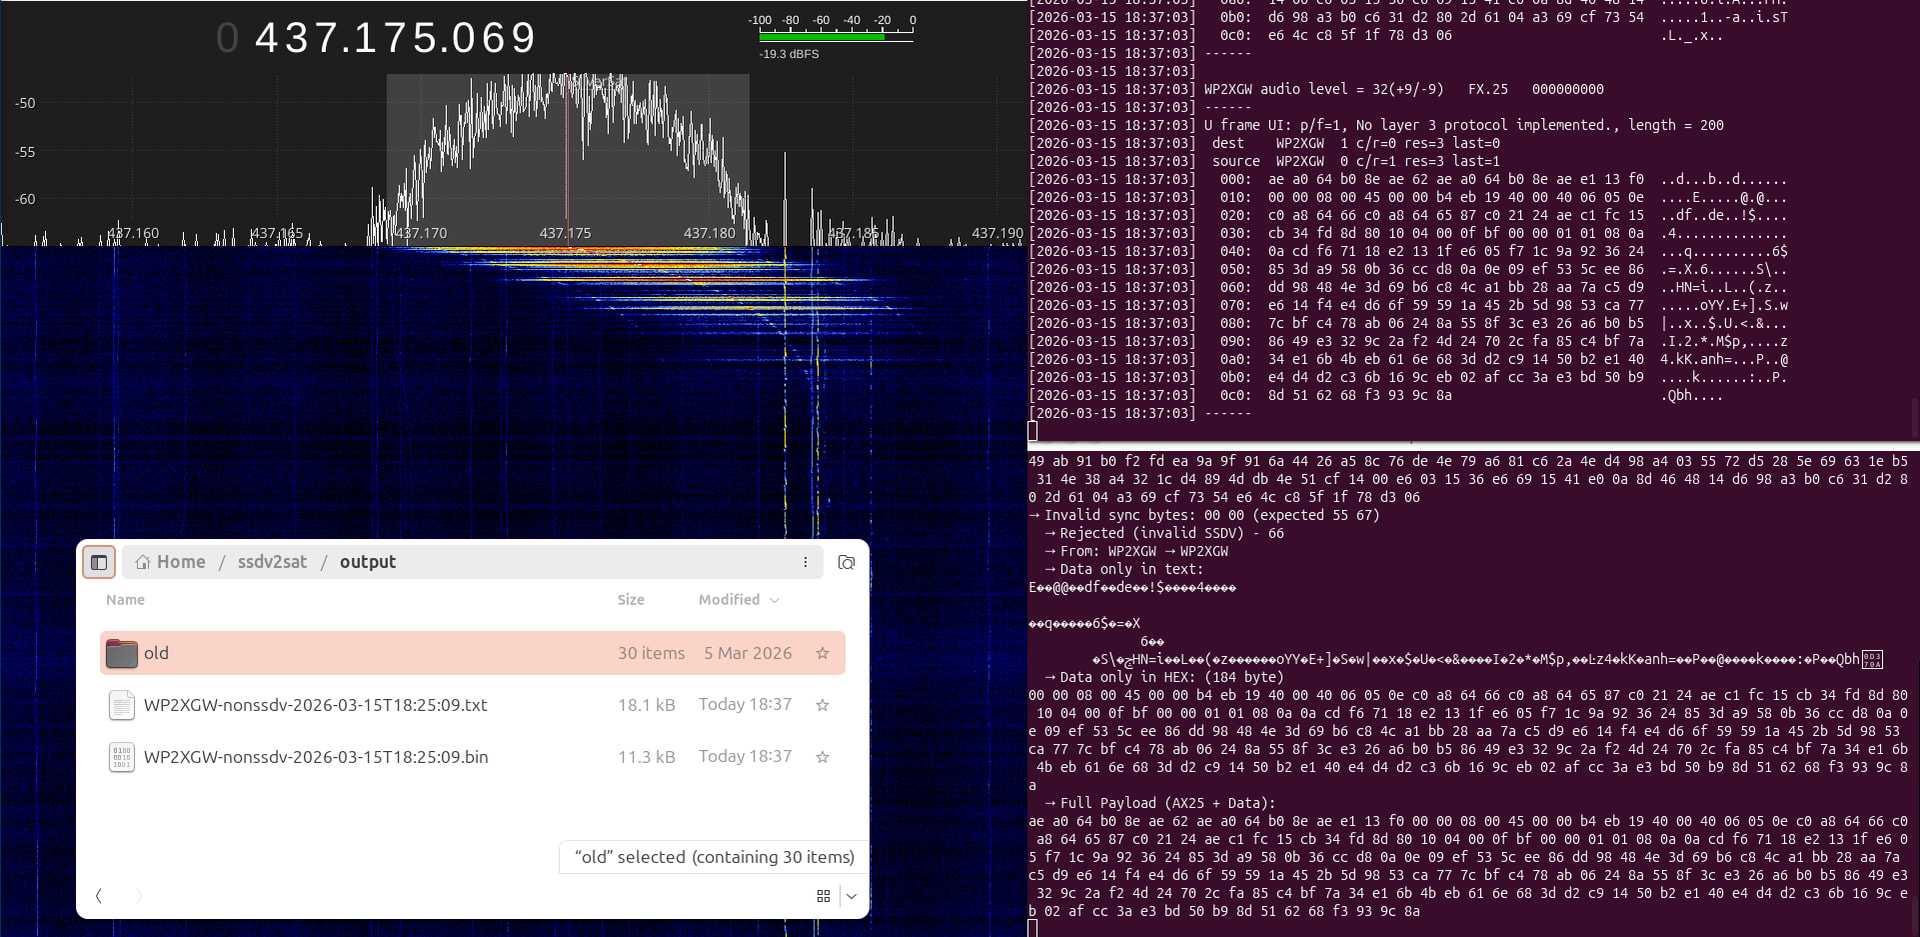1920x937 pixels.
Task: Click the red tuning line in spectrum
Action: pos(567,160)
